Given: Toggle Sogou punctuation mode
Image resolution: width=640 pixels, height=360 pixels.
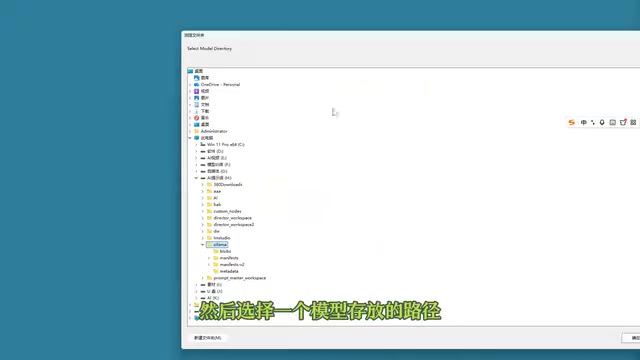Looking at the screenshot, I should click(x=593, y=122).
